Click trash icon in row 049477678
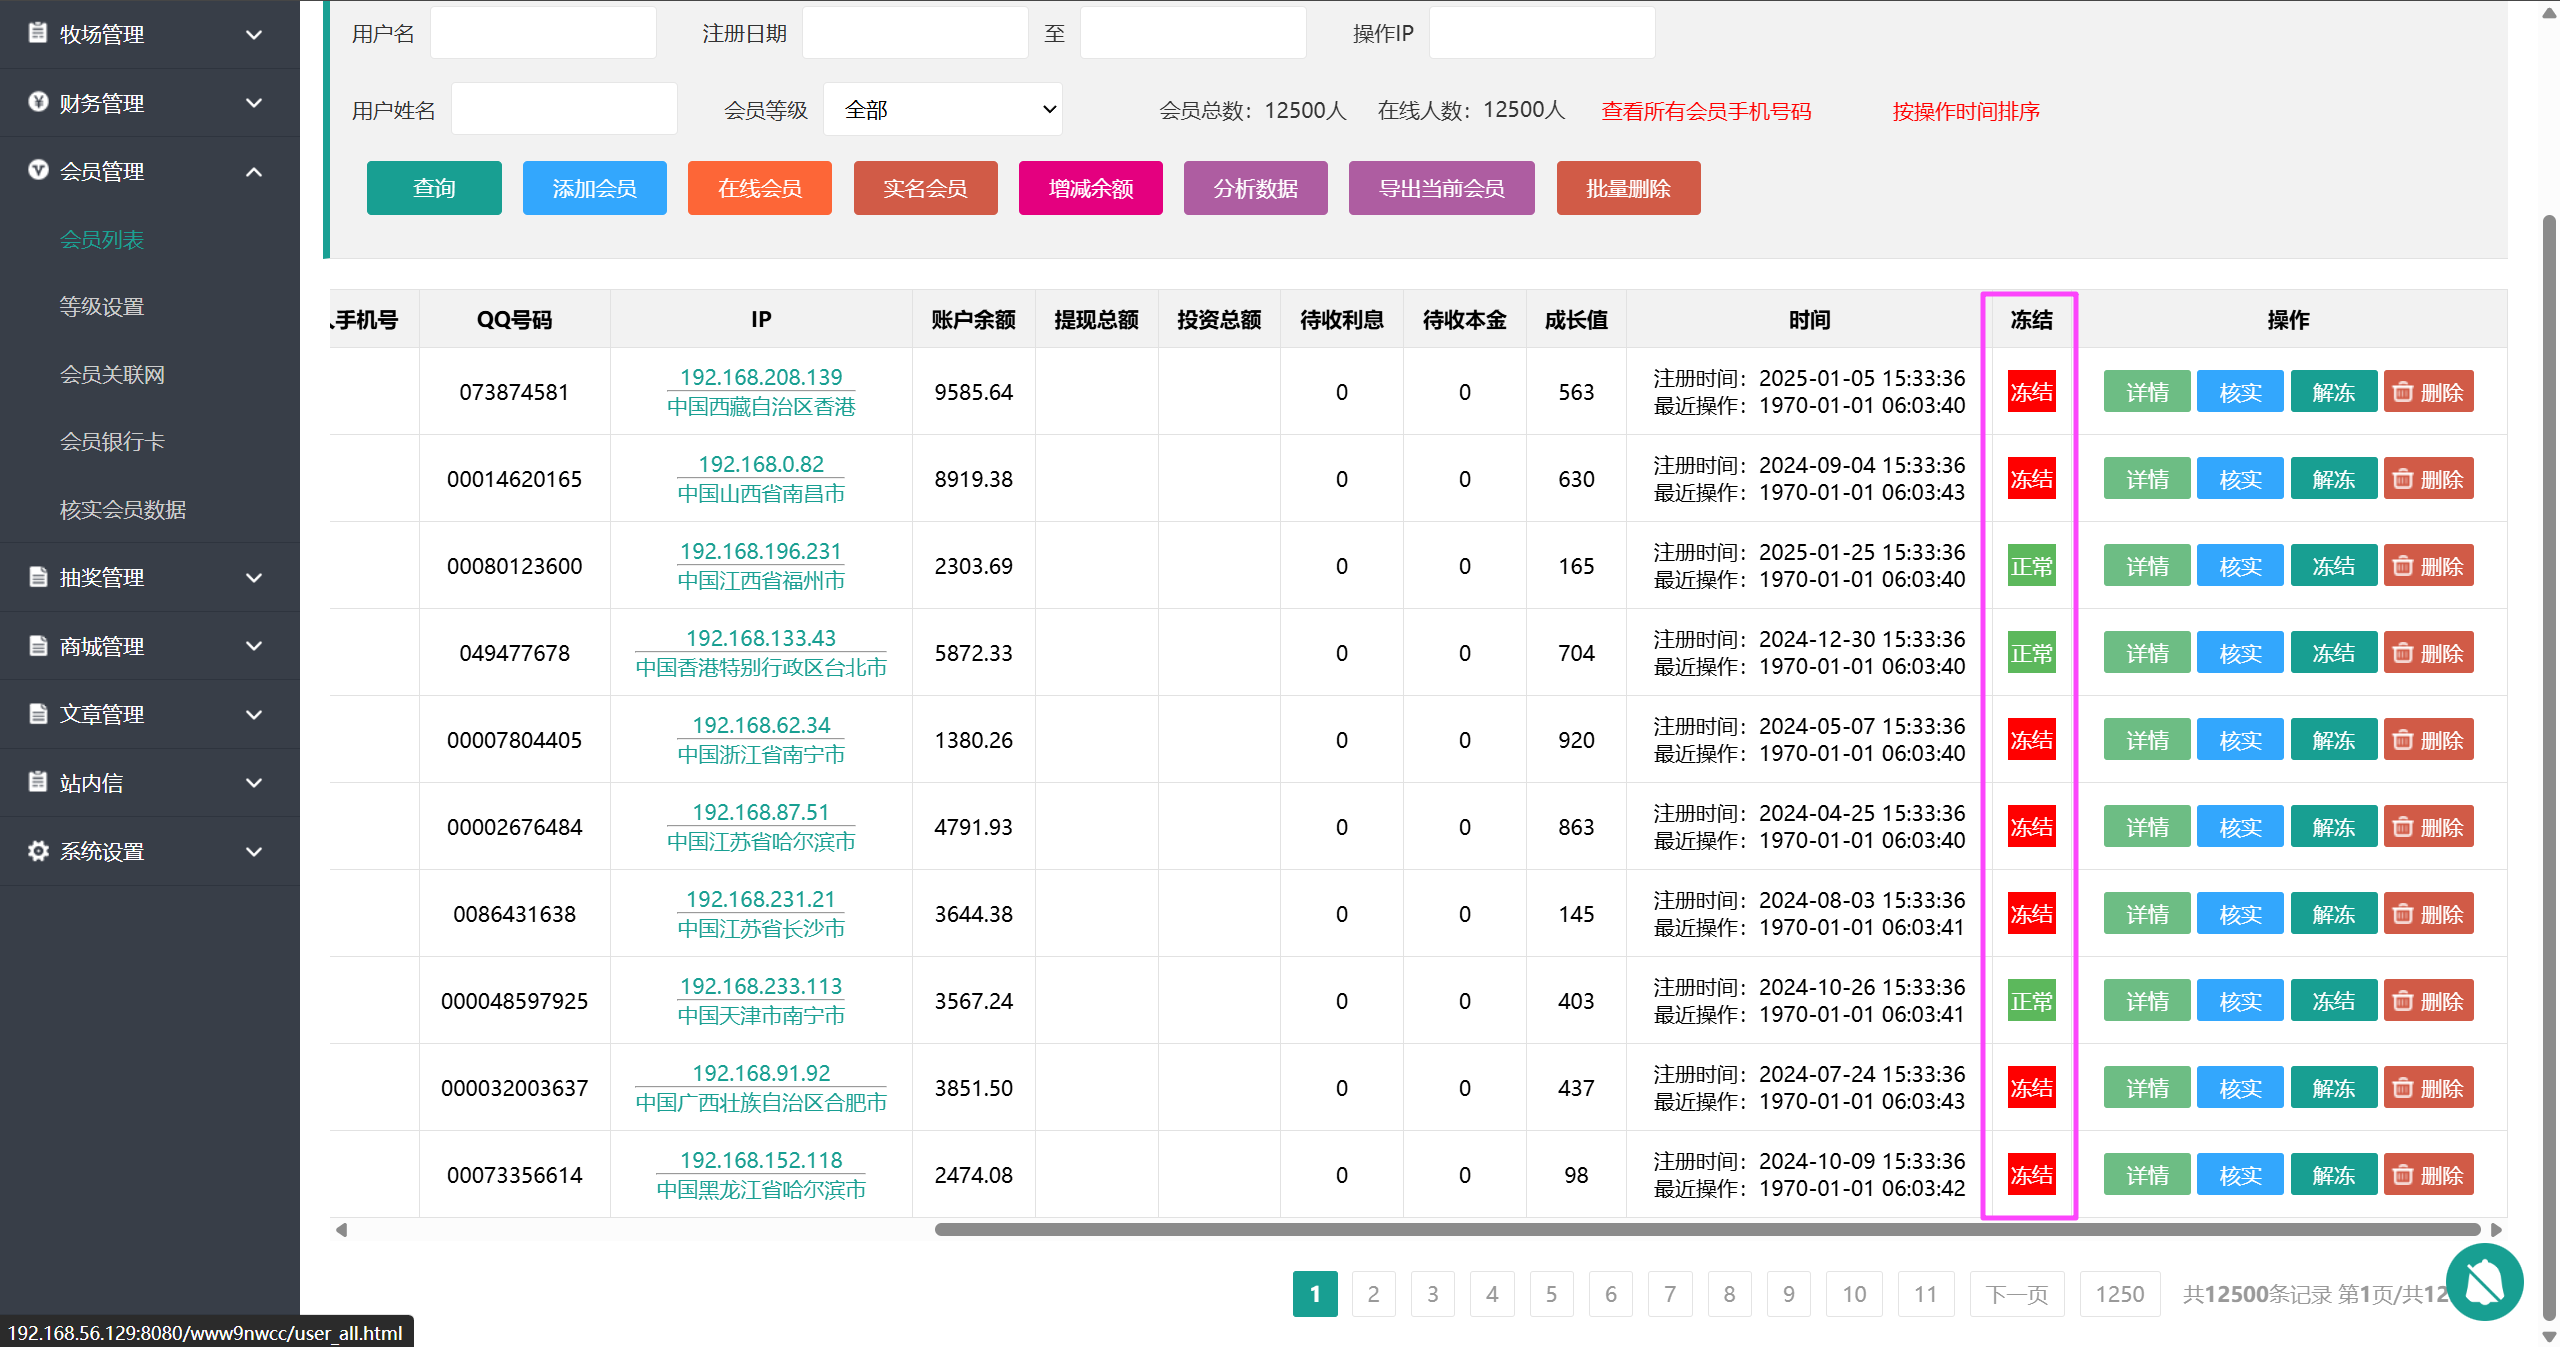The width and height of the screenshot is (2560, 1347). [2403, 653]
